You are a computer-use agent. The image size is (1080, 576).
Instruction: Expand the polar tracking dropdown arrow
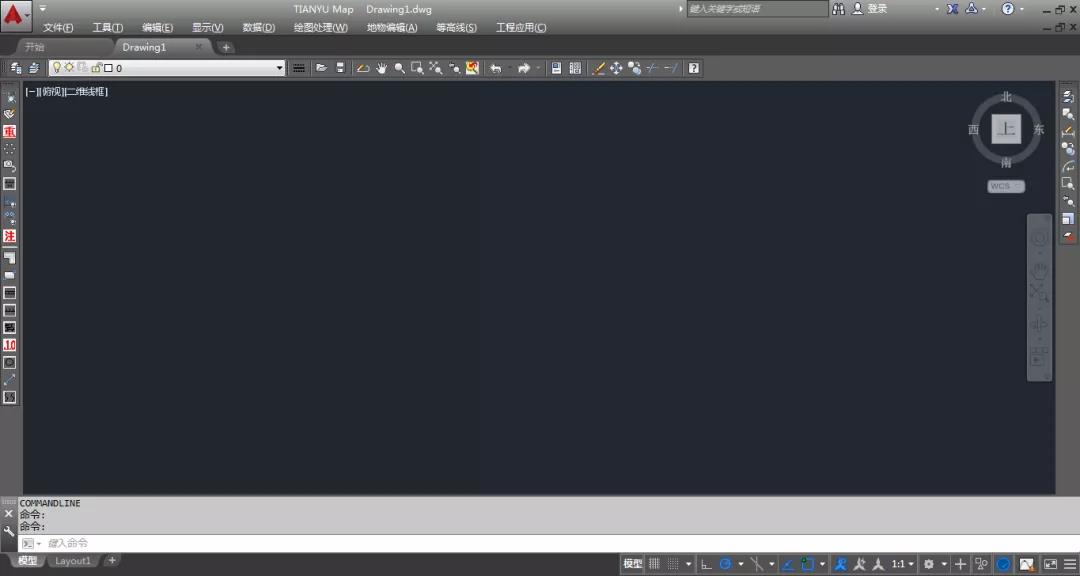tap(740, 564)
